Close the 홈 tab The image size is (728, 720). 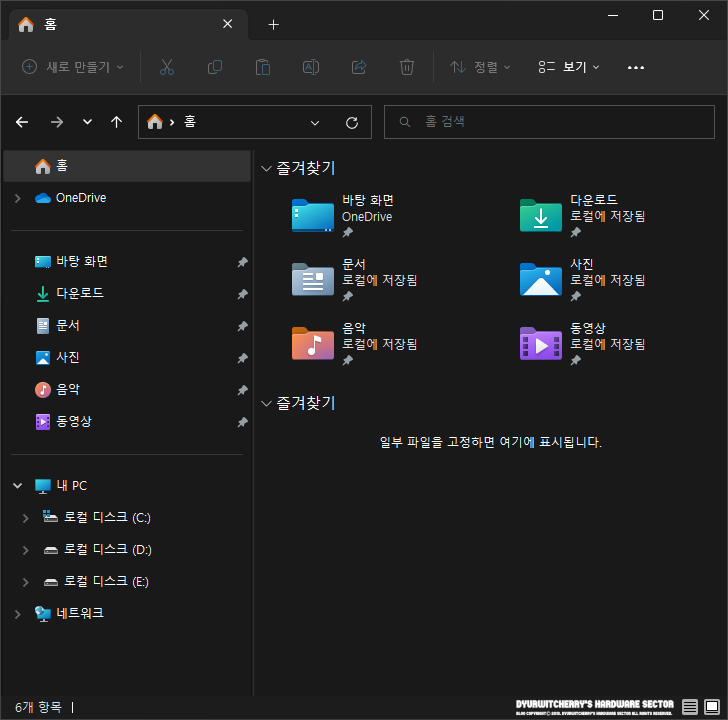point(228,24)
